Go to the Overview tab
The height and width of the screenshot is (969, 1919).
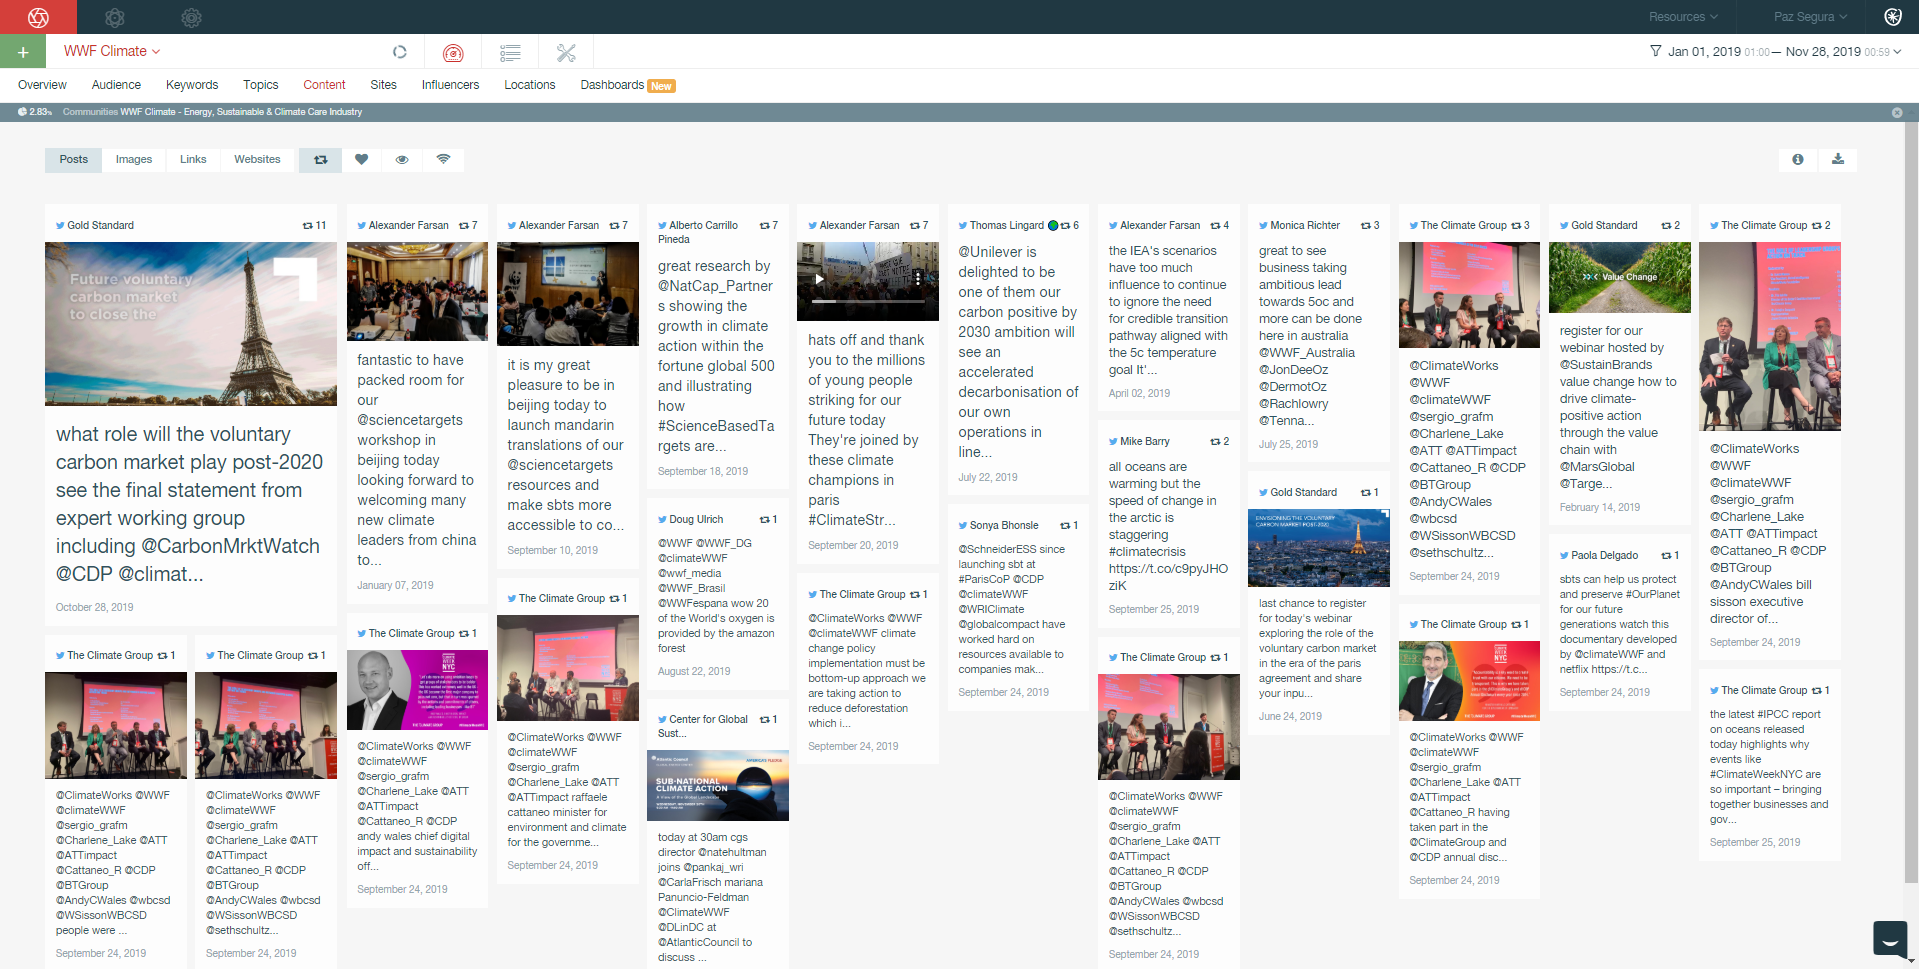click(42, 85)
